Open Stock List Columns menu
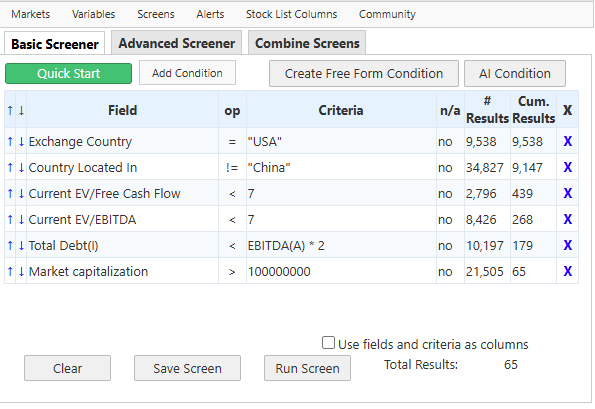595x409 pixels. (291, 14)
